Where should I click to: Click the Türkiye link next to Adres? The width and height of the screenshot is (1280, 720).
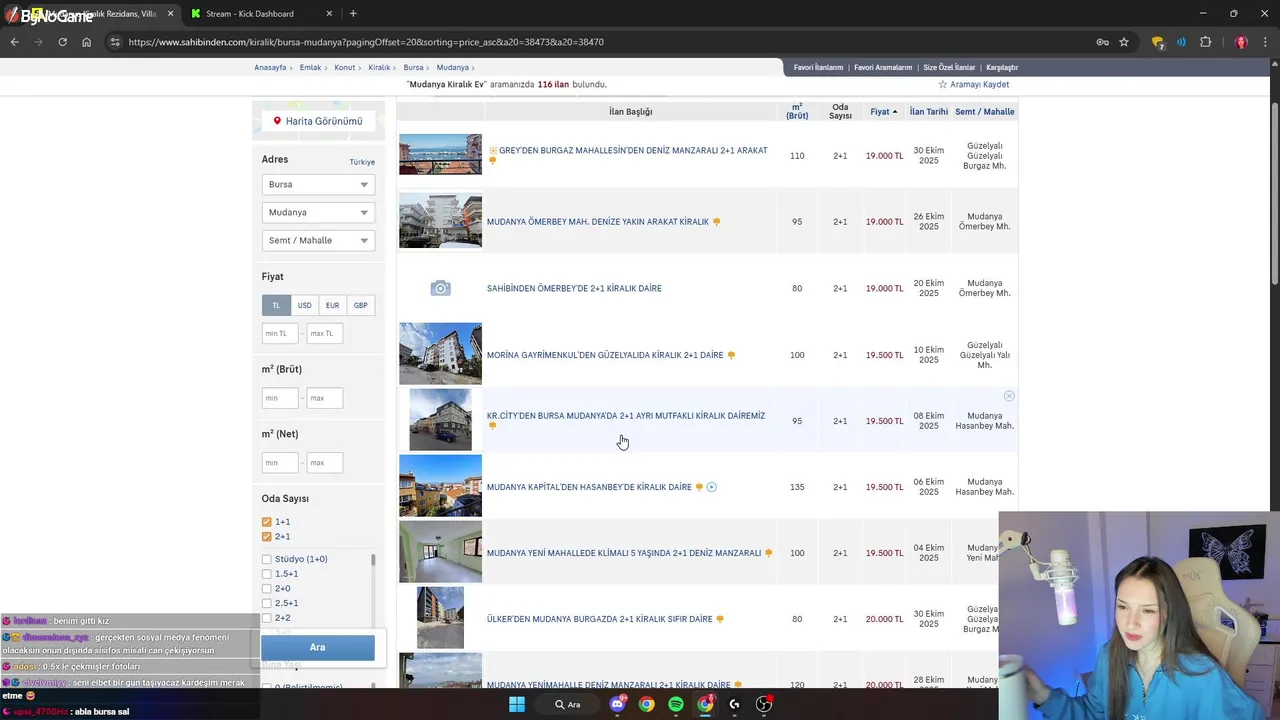point(362,162)
